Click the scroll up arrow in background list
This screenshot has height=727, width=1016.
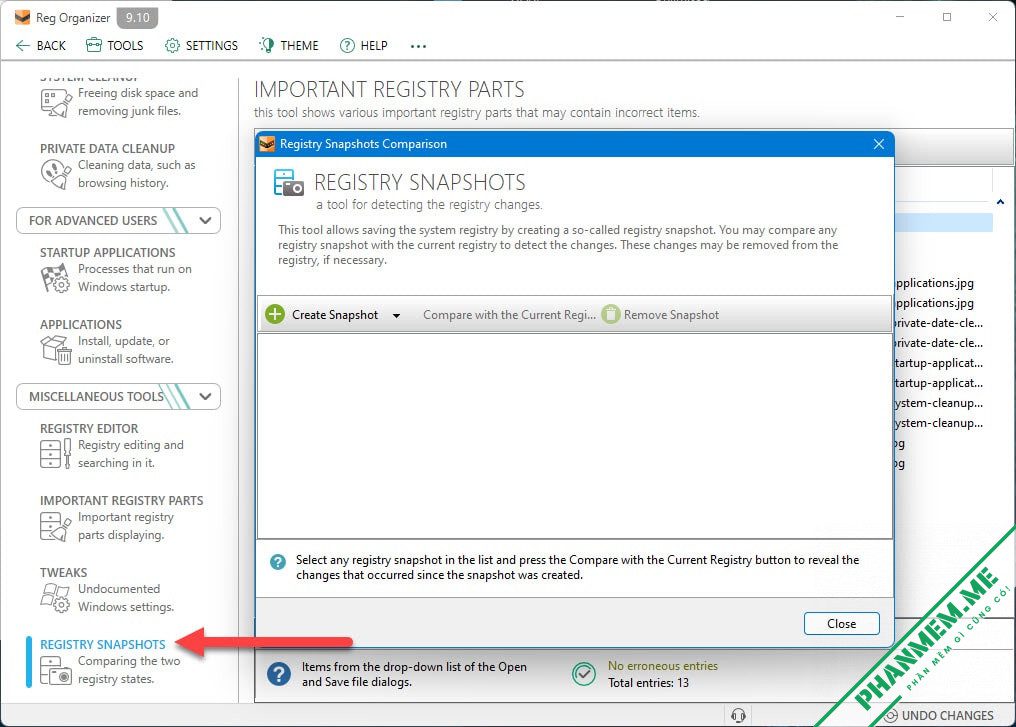click(1000, 202)
